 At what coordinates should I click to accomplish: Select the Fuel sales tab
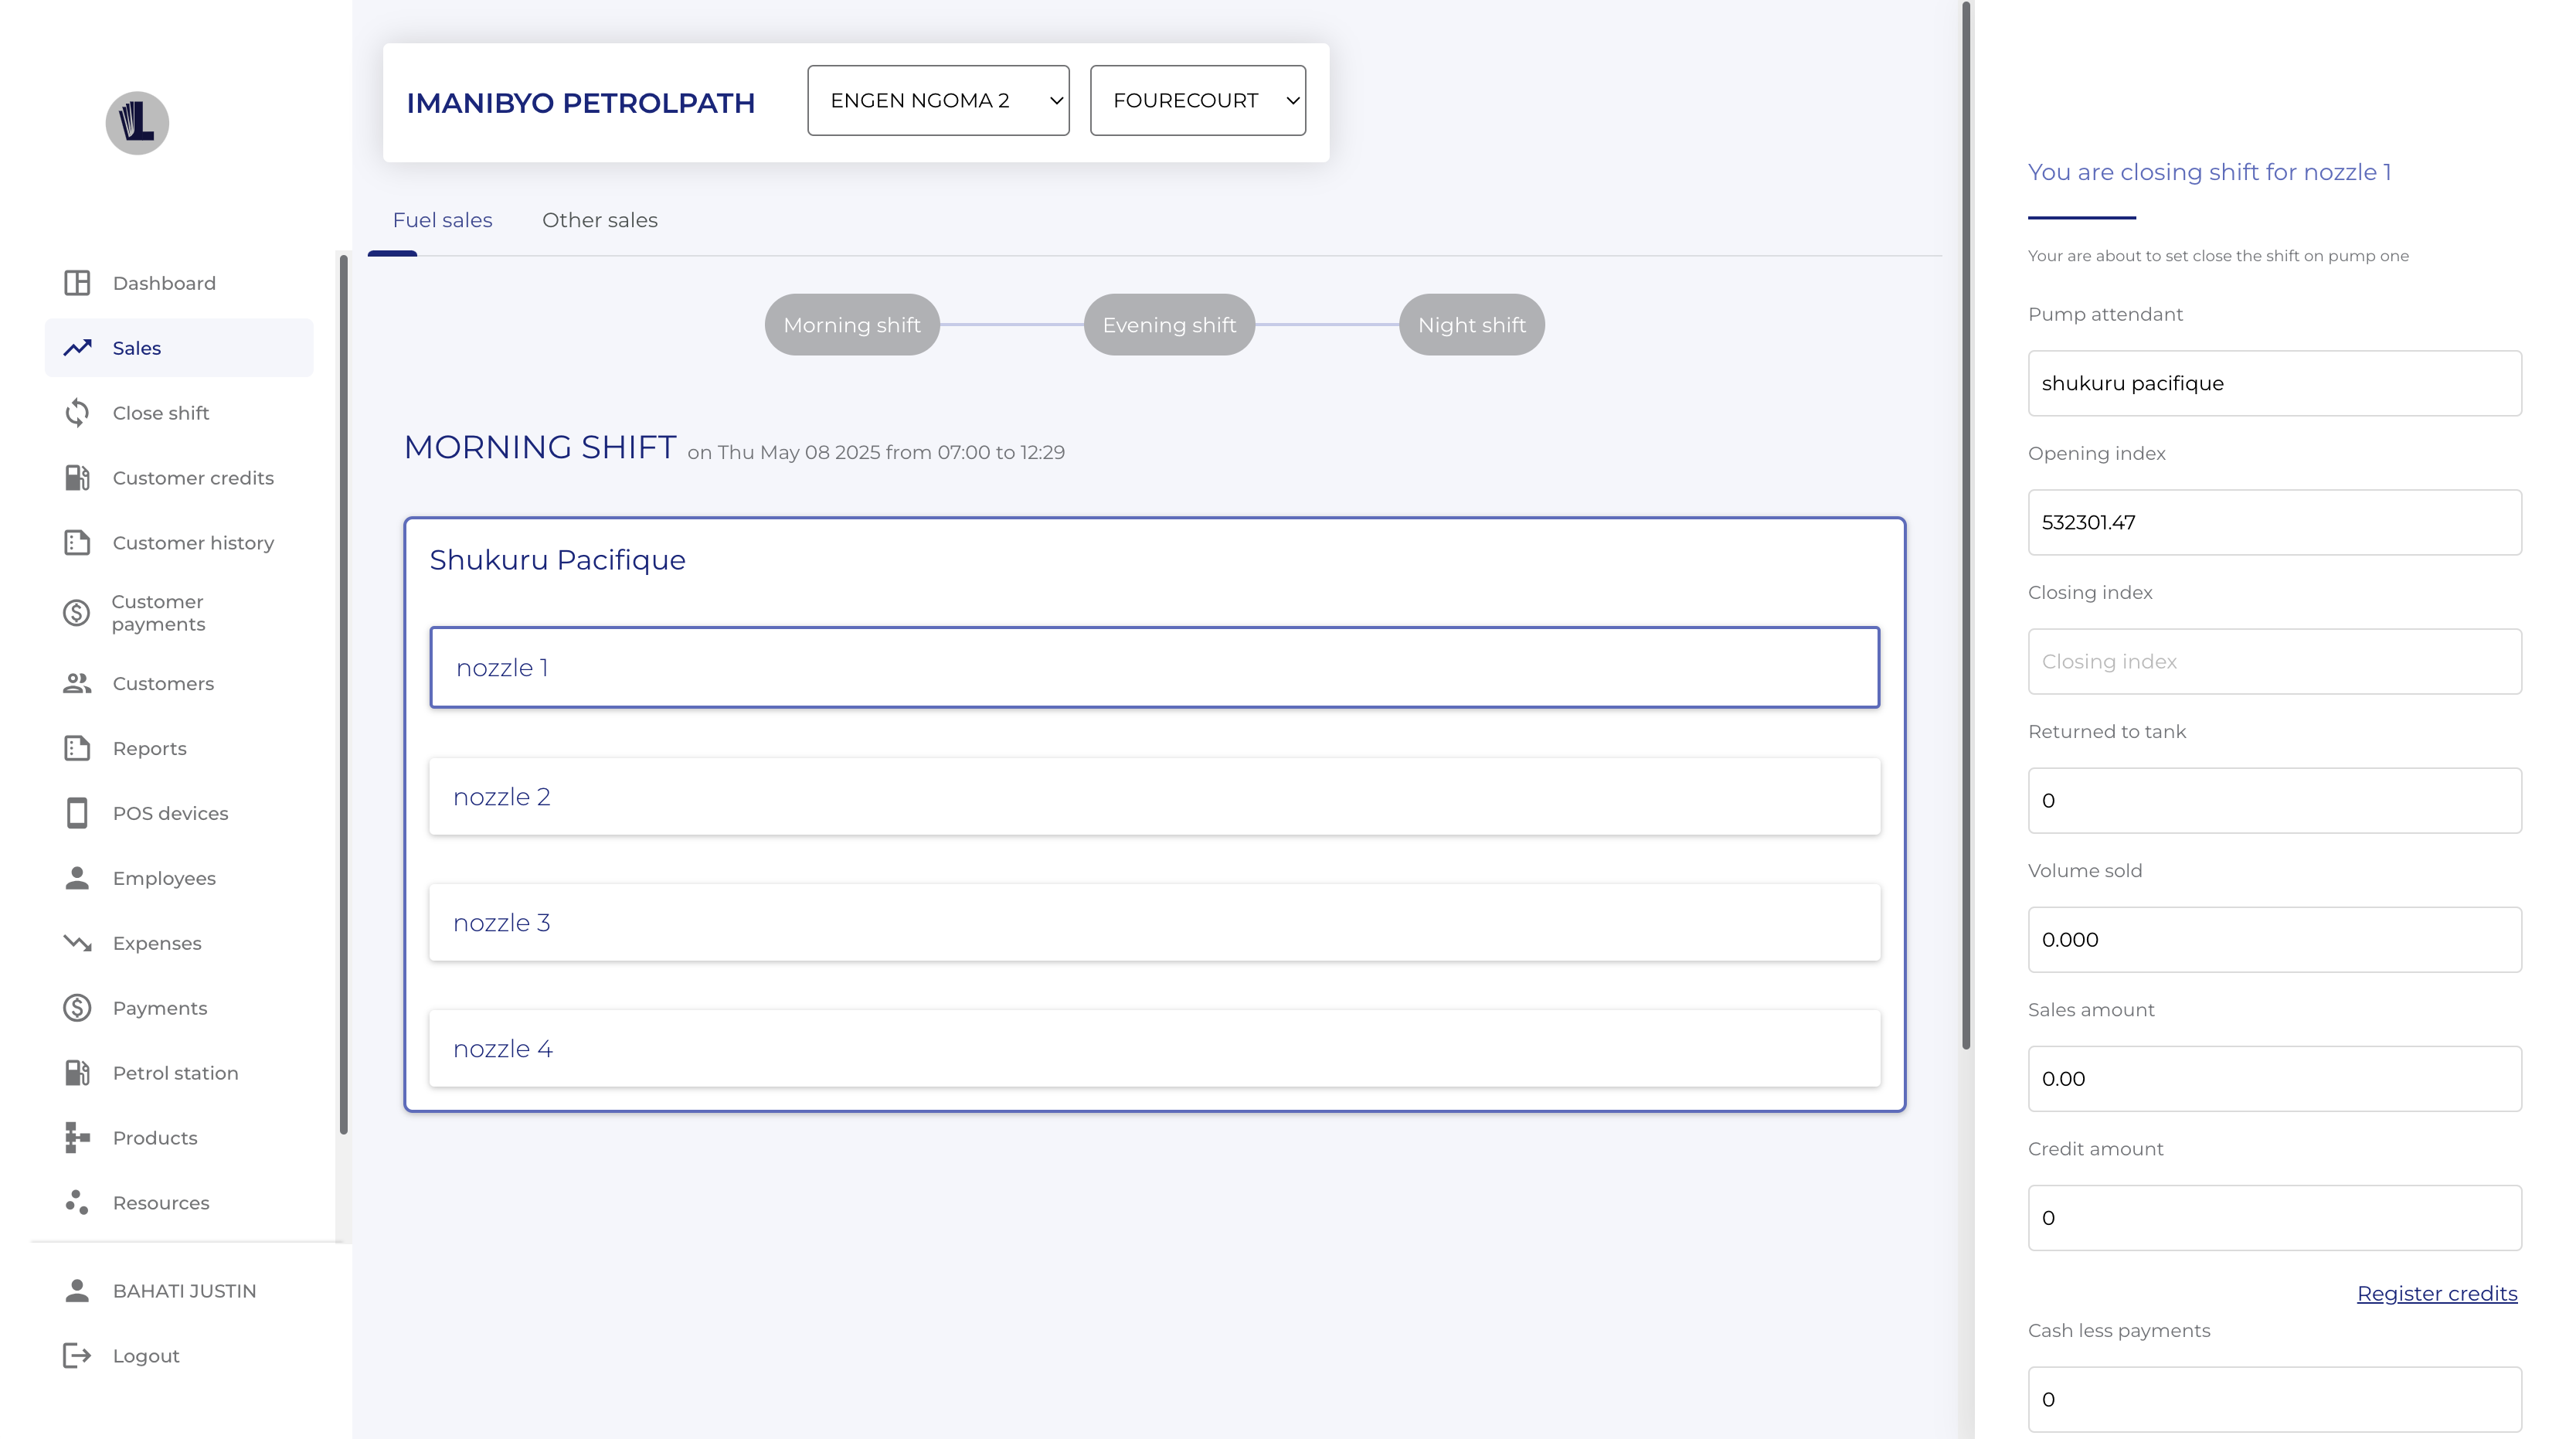(x=442, y=220)
